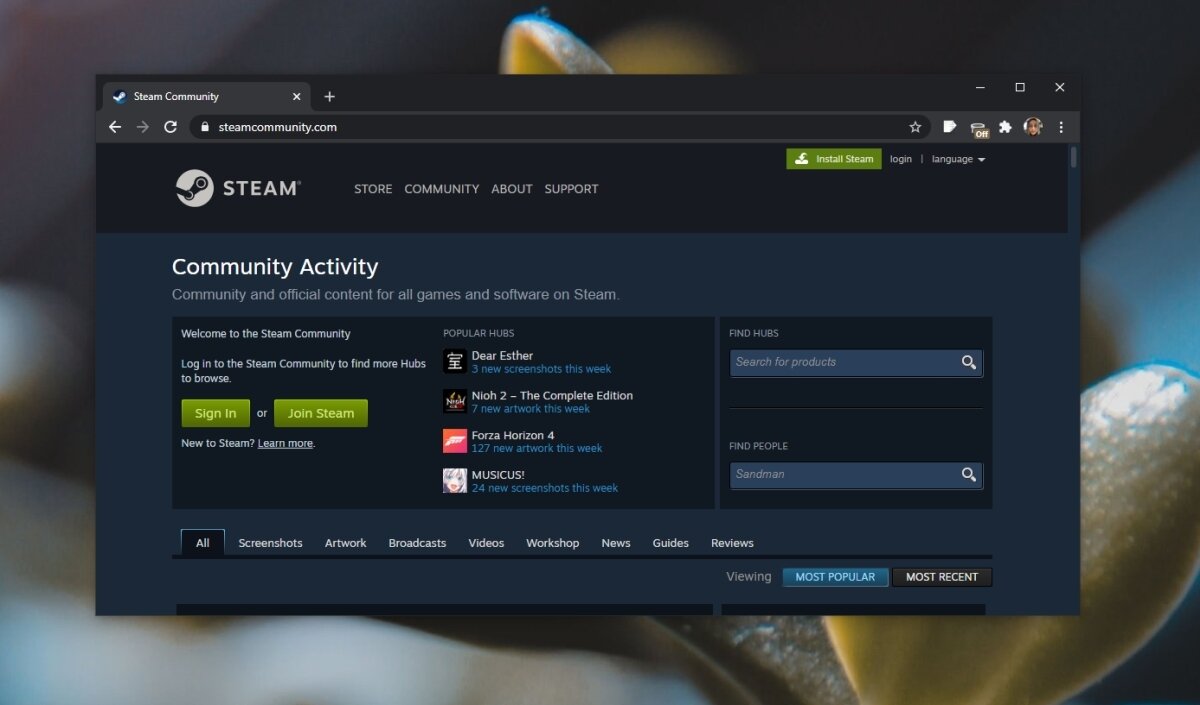
Task: Click the browser profile avatar
Action: 1033,127
